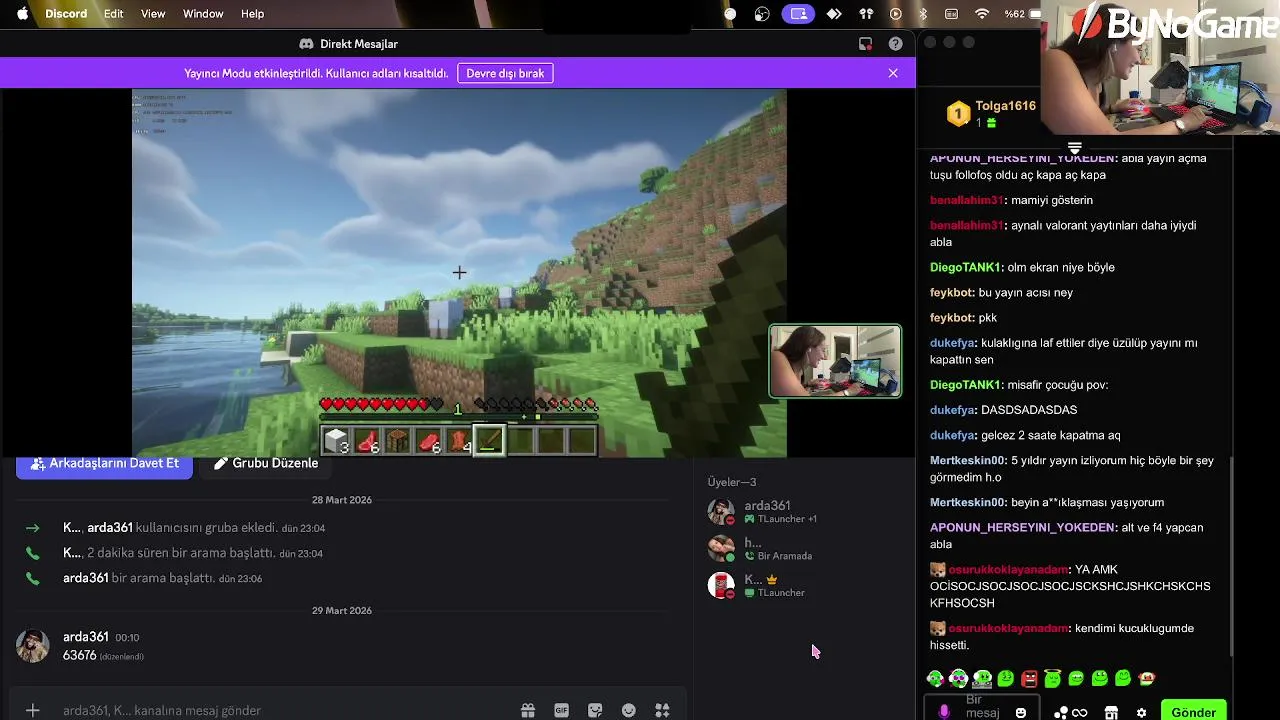The height and width of the screenshot is (720, 1280).
Task: Open the GIF picker
Action: tap(562, 710)
